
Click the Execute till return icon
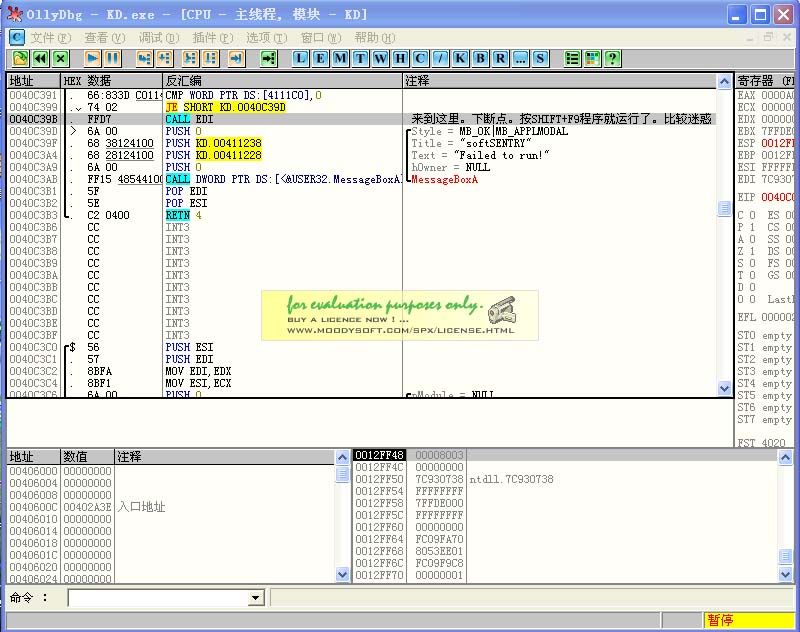236,59
